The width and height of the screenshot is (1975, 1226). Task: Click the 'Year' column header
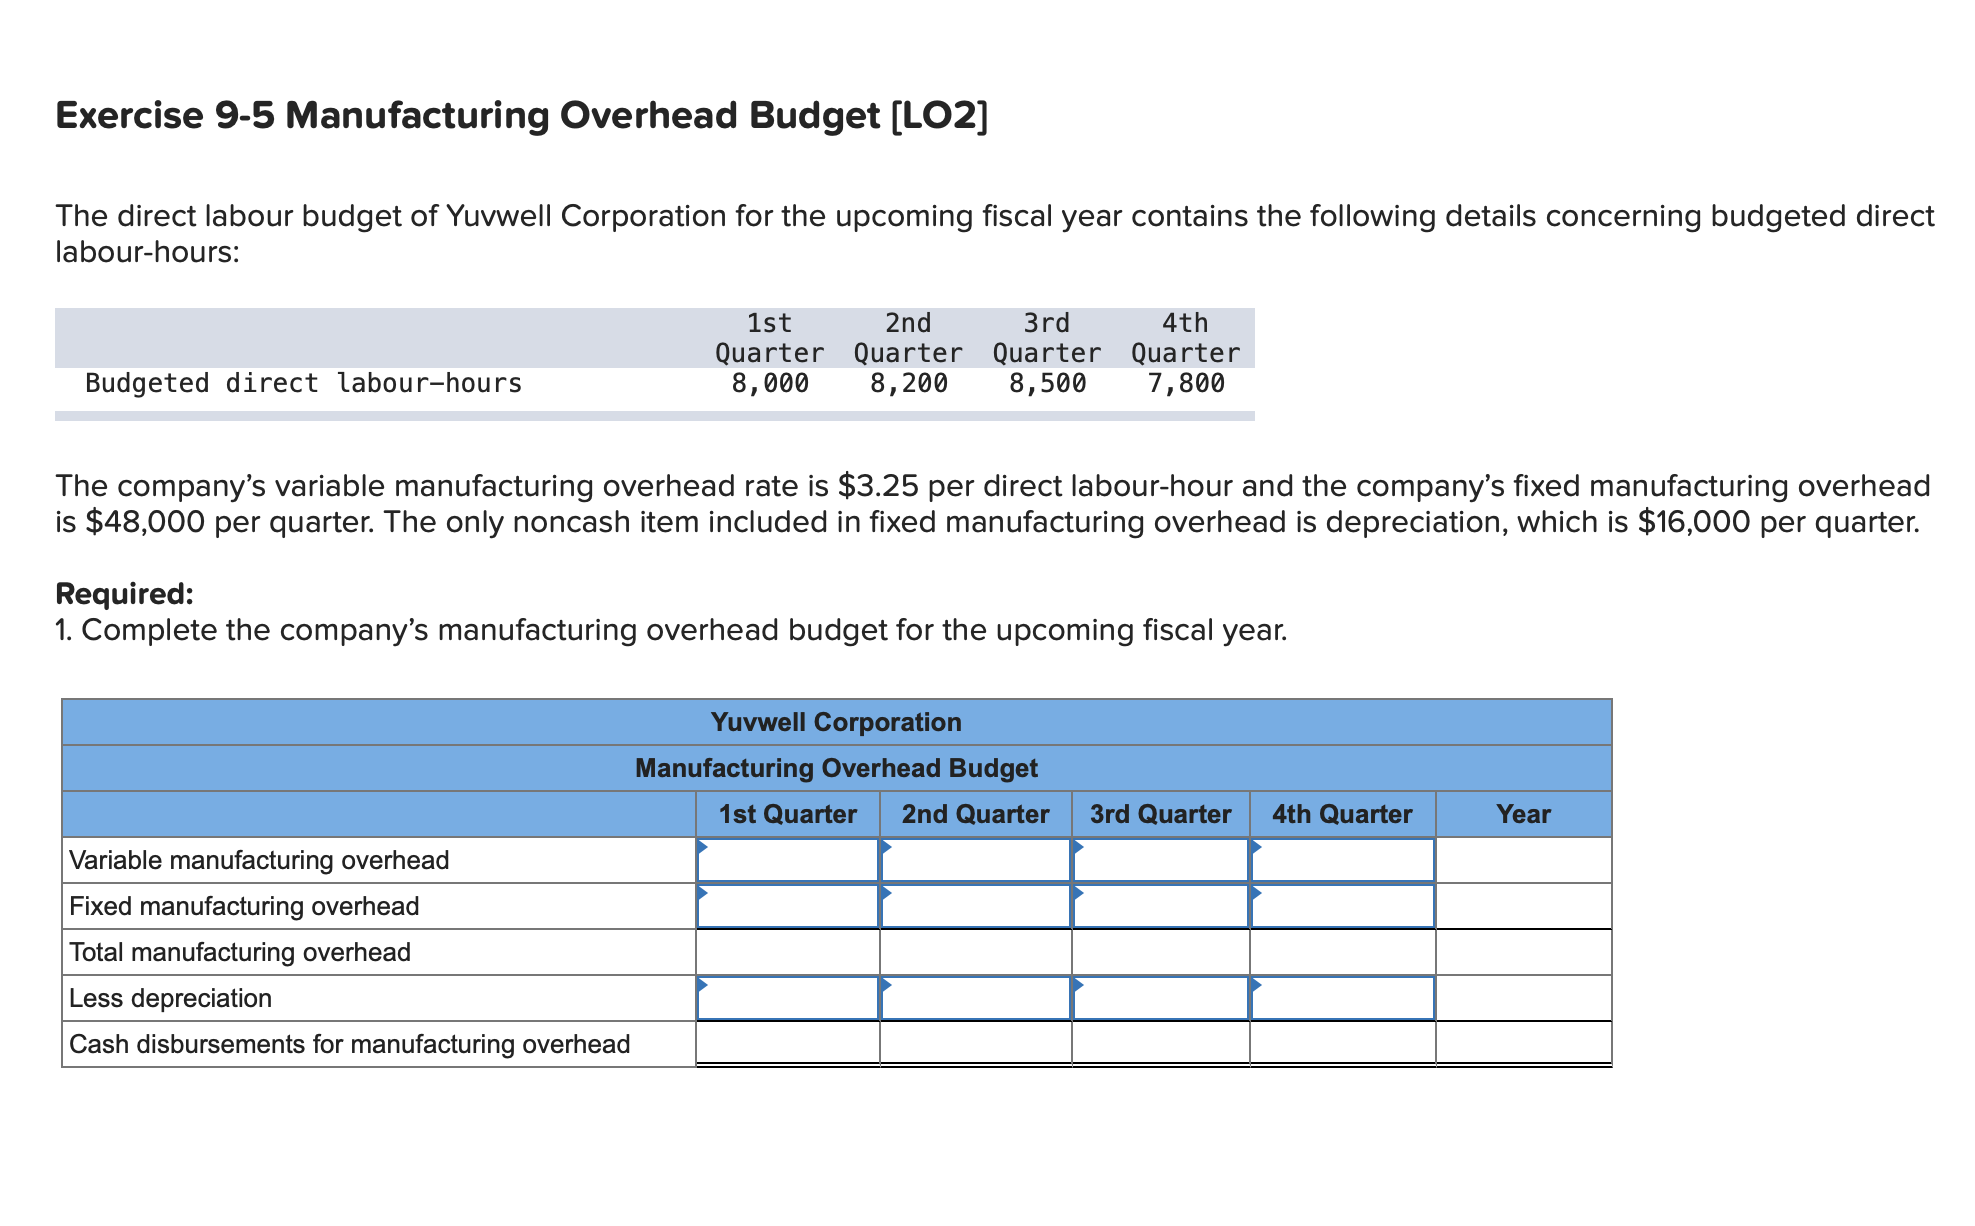[x=1524, y=814]
